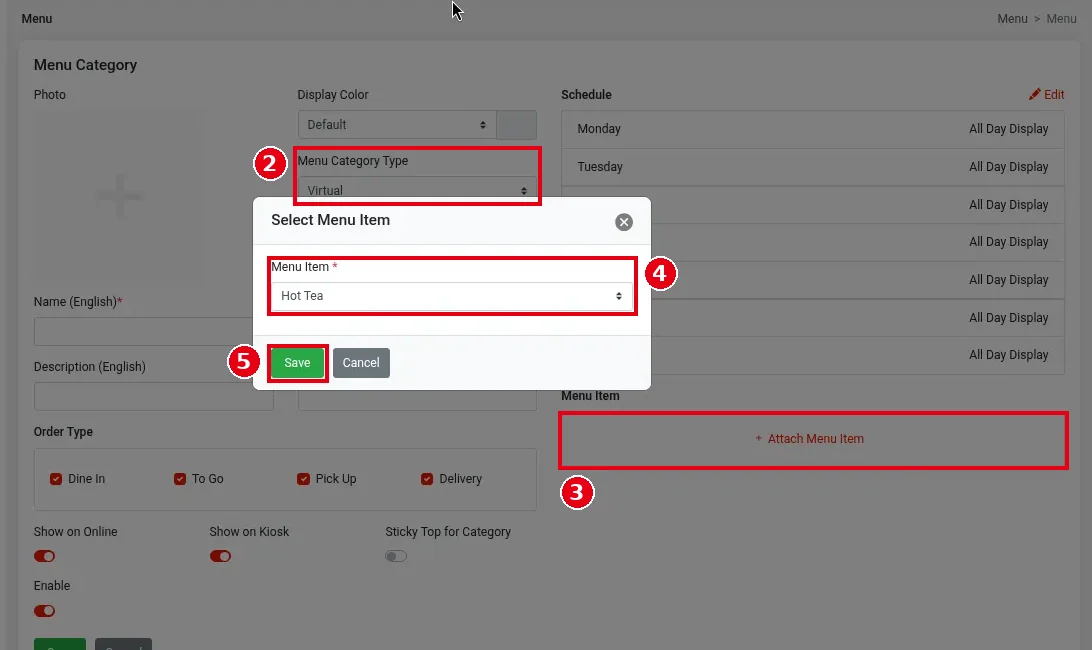Open the Menu Item dropdown showing Hot Tea
1092x650 pixels.
pos(451,296)
